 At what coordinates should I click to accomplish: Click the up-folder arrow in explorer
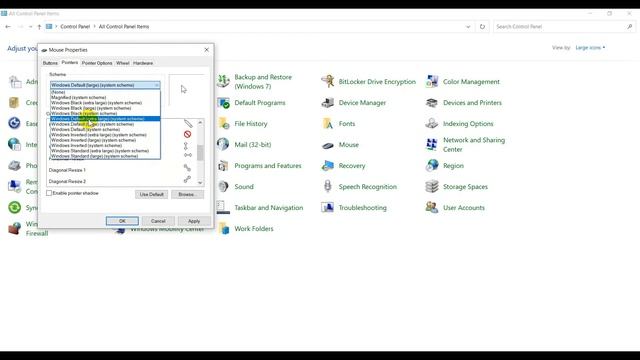coord(39,27)
